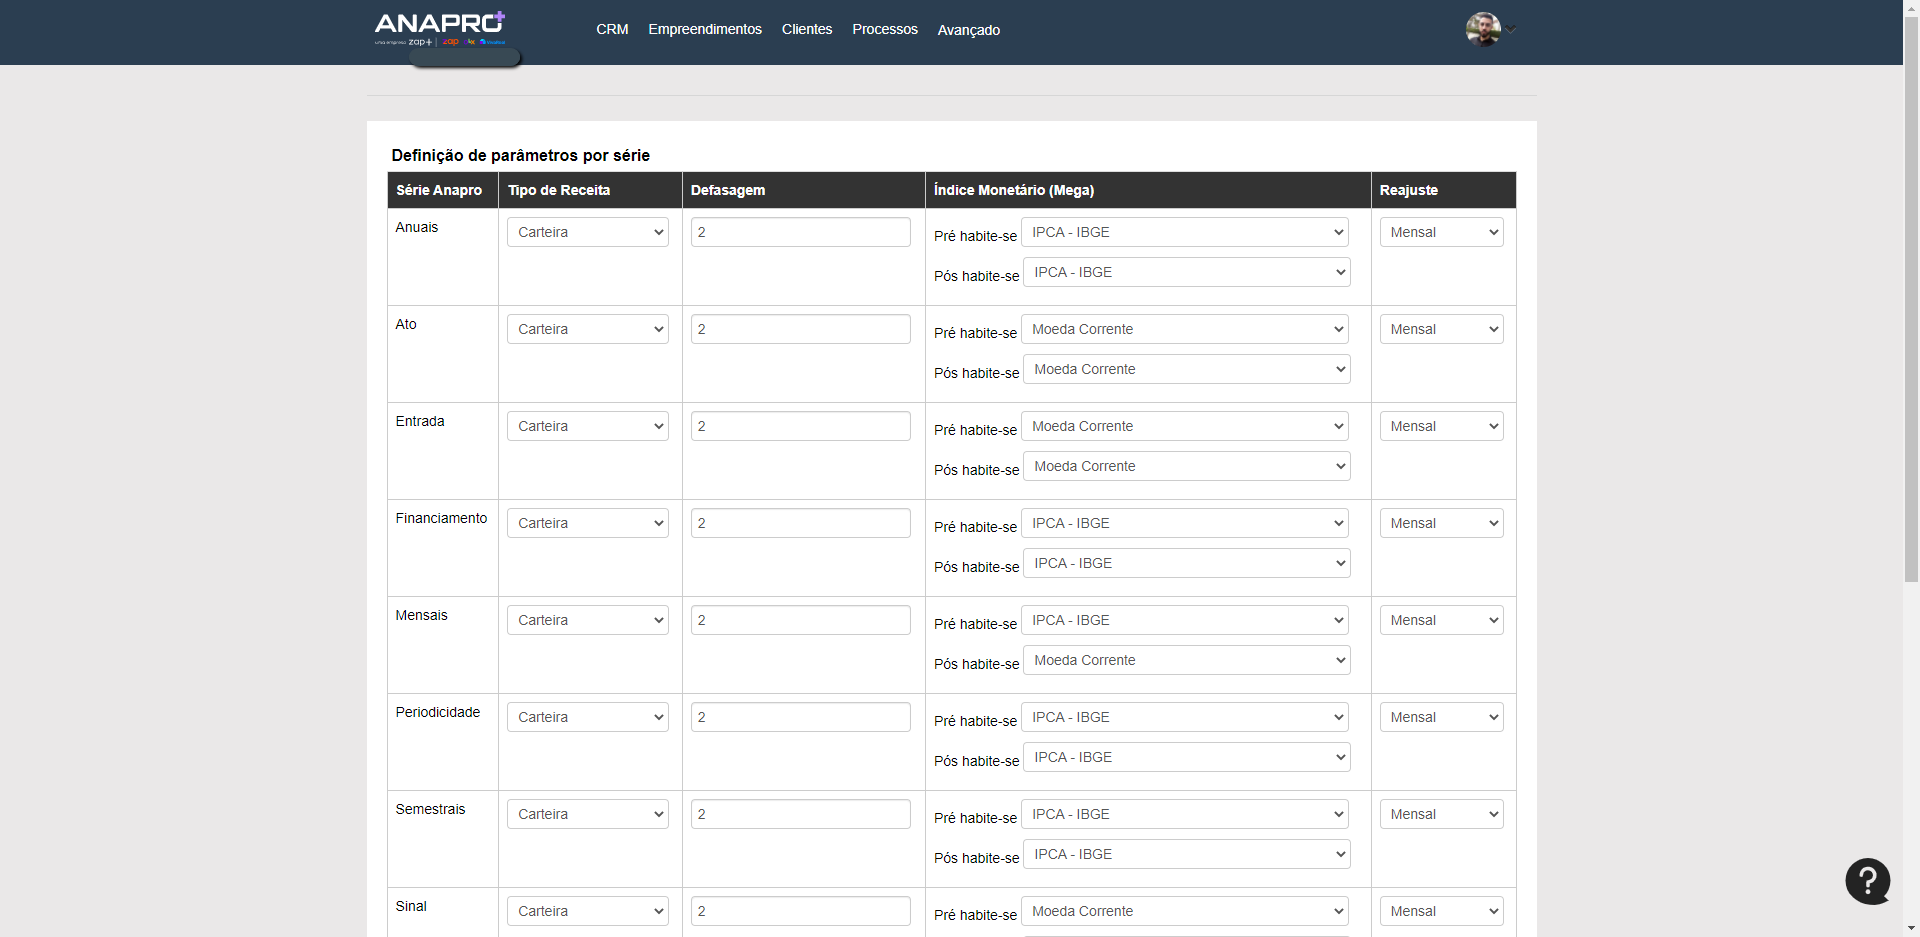1920x937 pixels.
Task: Open the help question mark button
Action: [x=1867, y=881]
